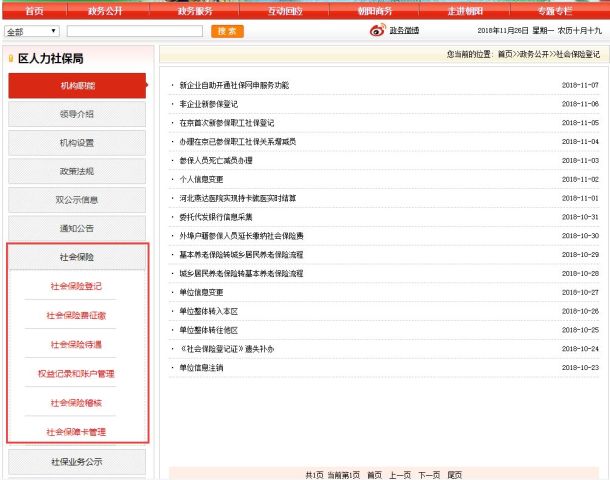Open article 基本养老保险转城乡居民养老保险流程
This screenshot has height=480, width=610.
coord(241,255)
